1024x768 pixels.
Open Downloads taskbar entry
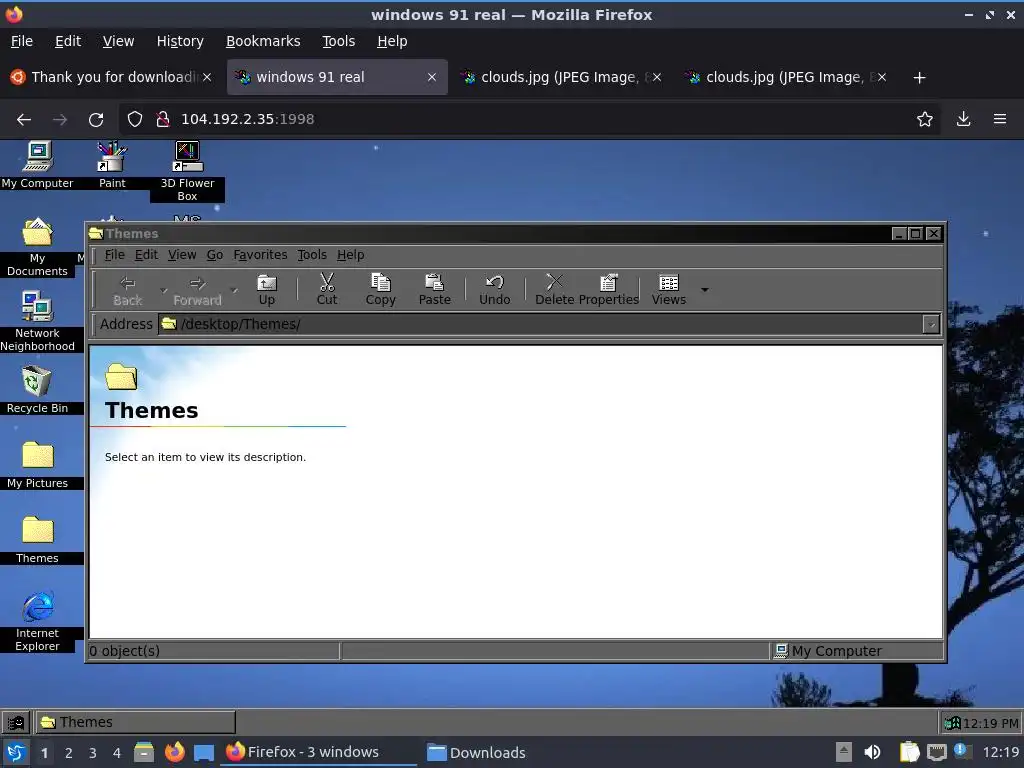pyautogui.click(x=476, y=752)
